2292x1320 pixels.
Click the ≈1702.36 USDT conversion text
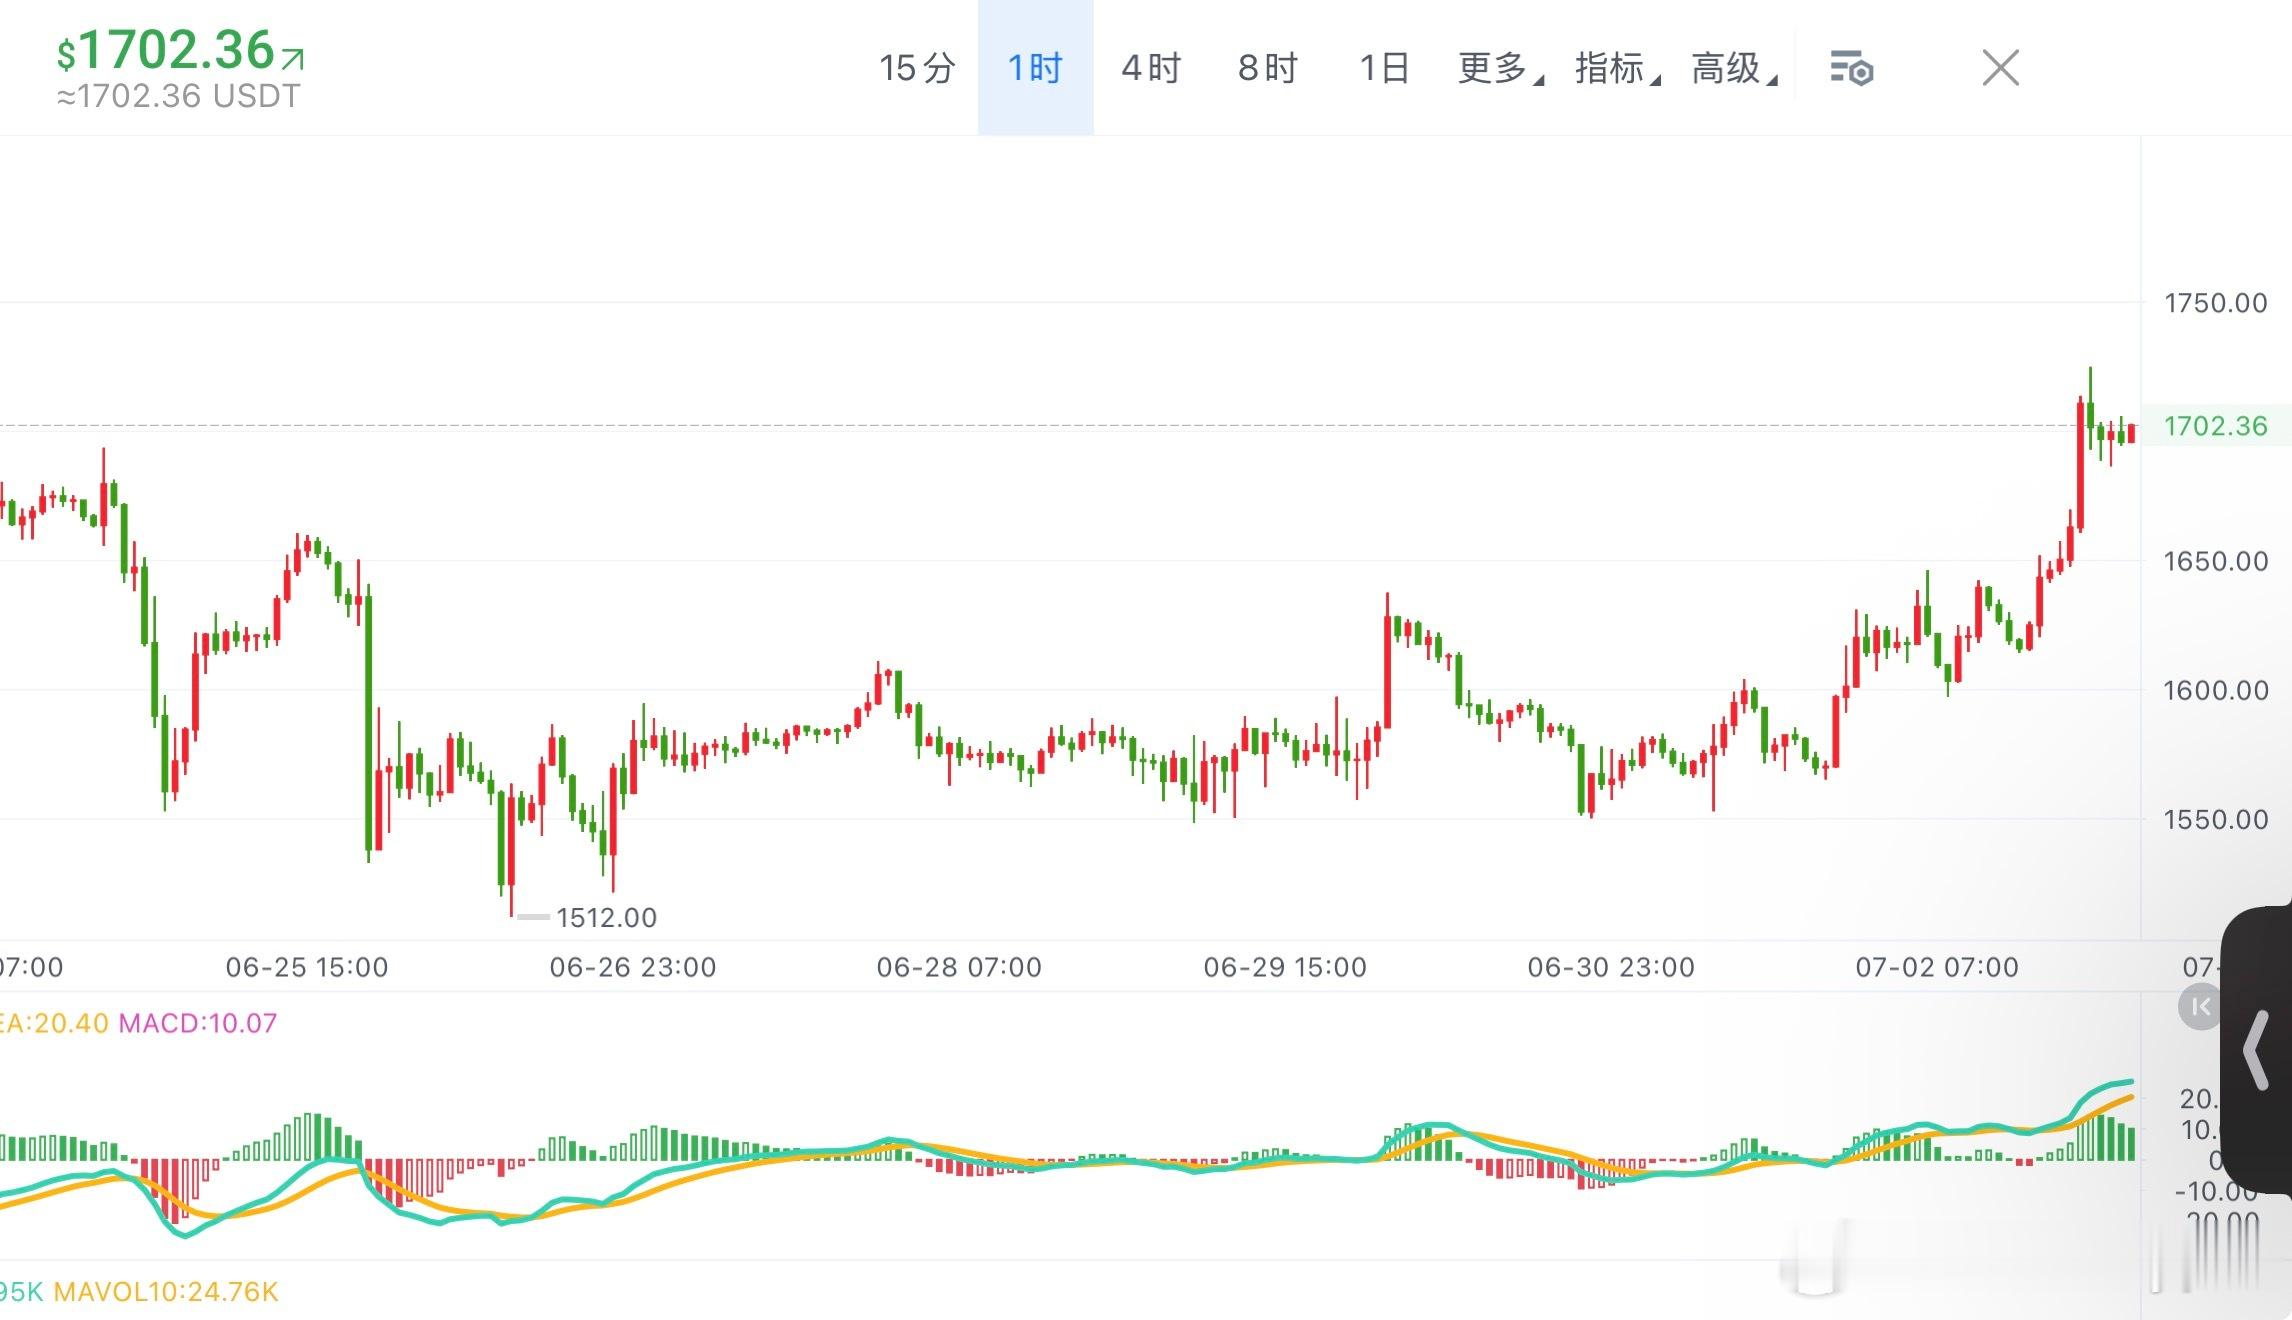(x=178, y=96)
